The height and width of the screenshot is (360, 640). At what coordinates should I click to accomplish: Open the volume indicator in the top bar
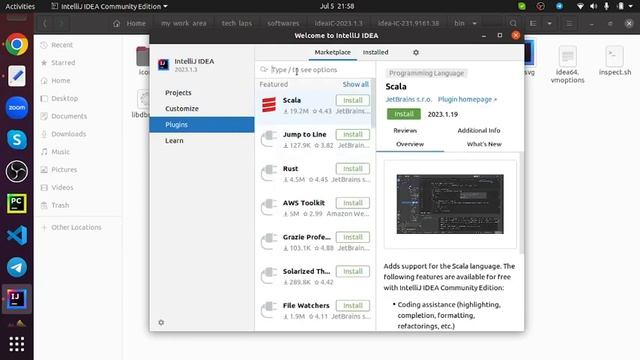[x=593, y=6]
